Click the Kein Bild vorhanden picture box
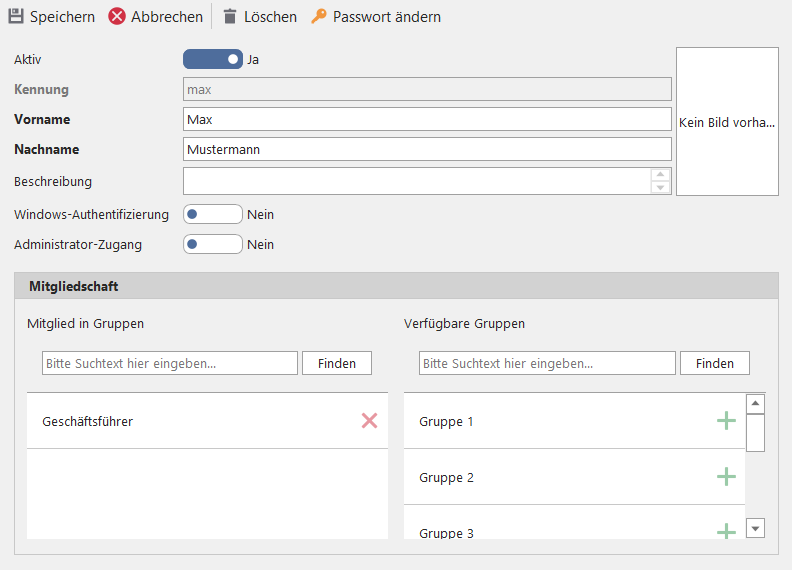The width and height of the screenshot is (792, 570). pyautogui.click(x=727, y=122)
